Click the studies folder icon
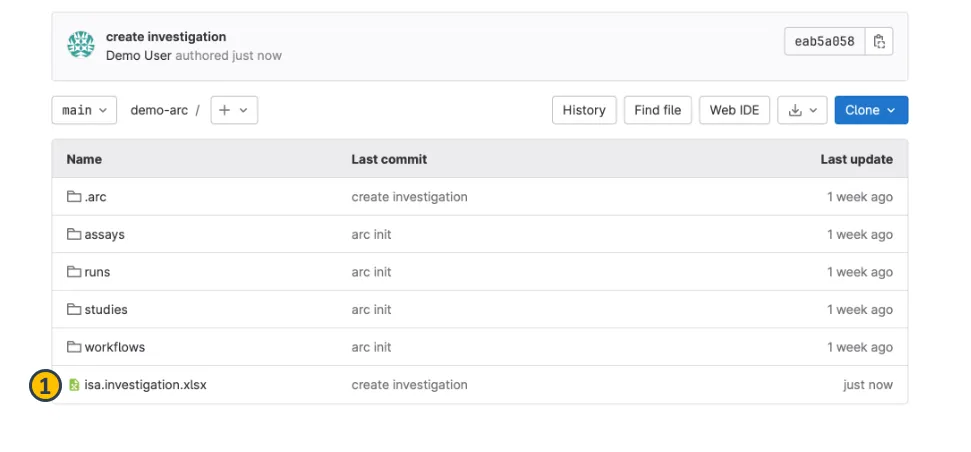 74,310
